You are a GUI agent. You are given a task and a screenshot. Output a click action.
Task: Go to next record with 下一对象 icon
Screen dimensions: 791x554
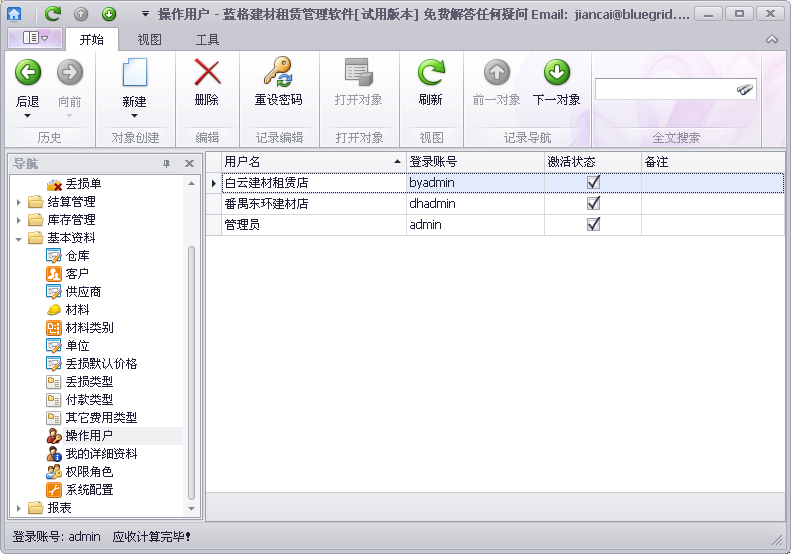pyautogui.click(x=557, y=73)
